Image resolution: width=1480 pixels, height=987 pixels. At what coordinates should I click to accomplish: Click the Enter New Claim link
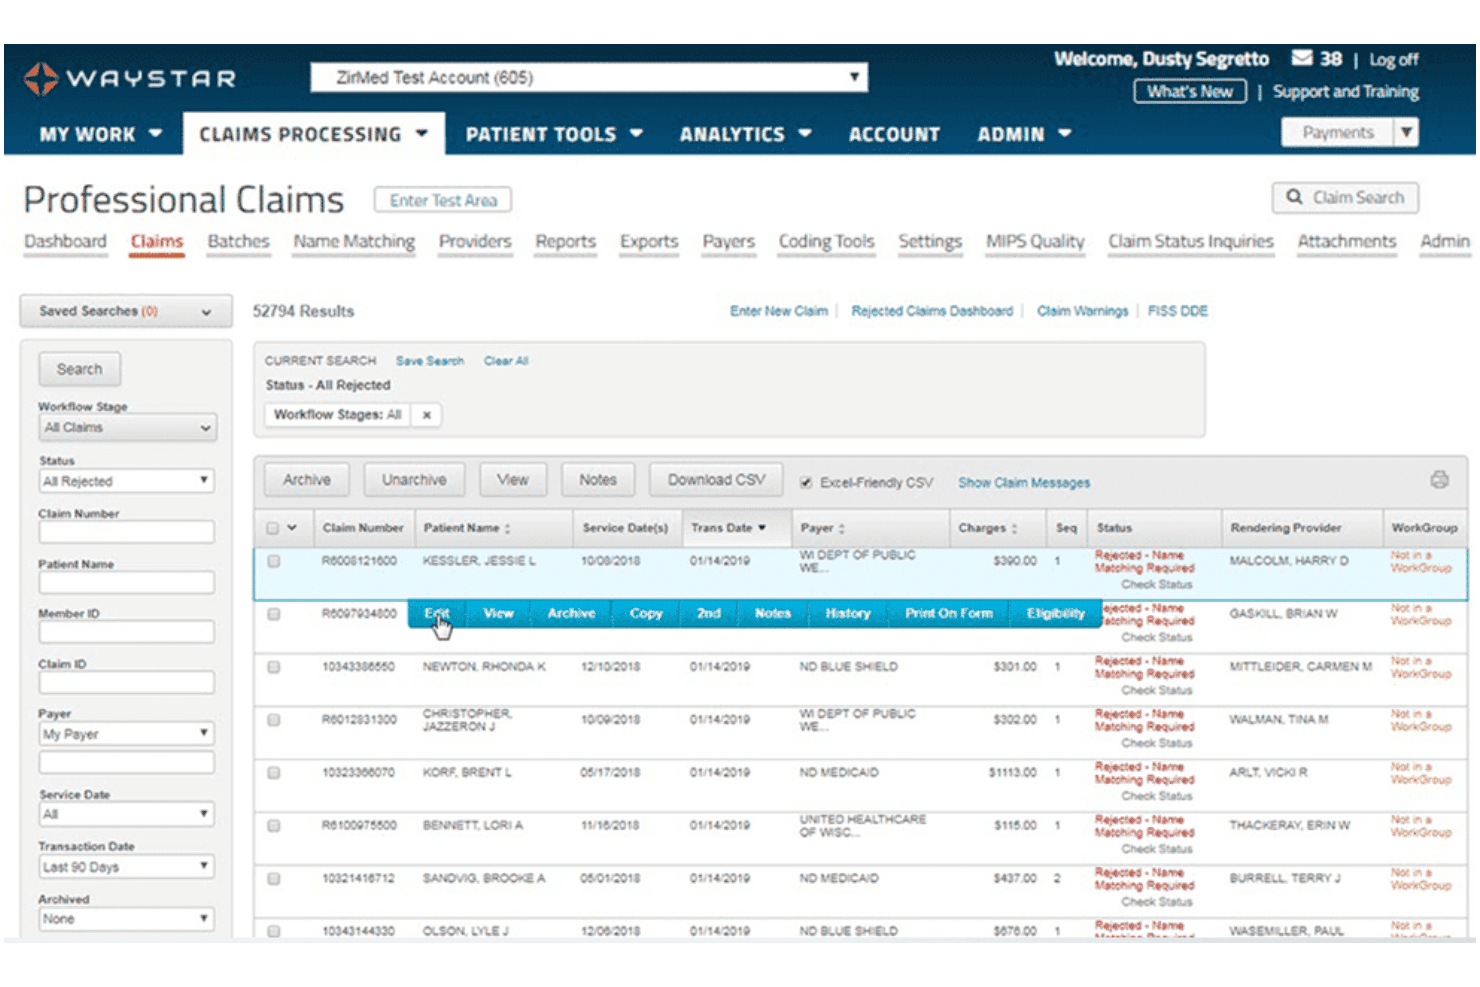tap(779, 311)
